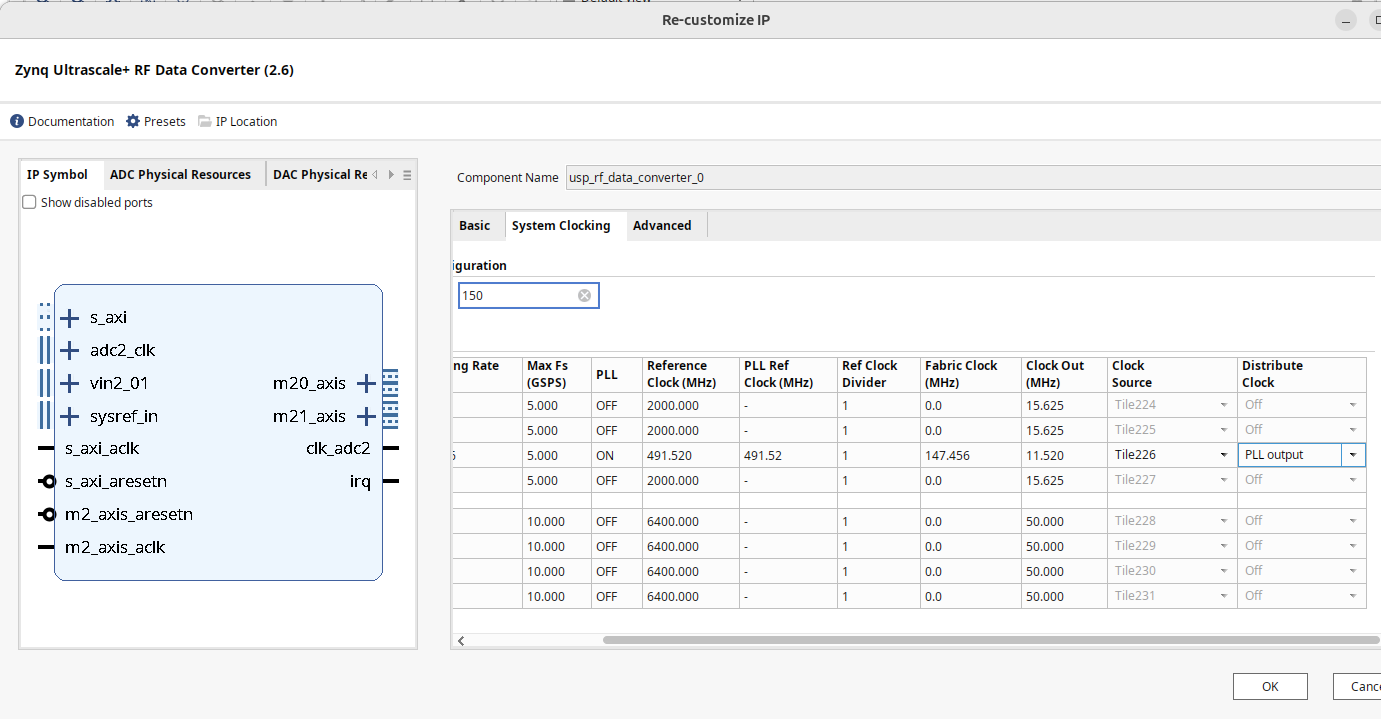Click the horizontal scrollbar under the table

point(990,640)
